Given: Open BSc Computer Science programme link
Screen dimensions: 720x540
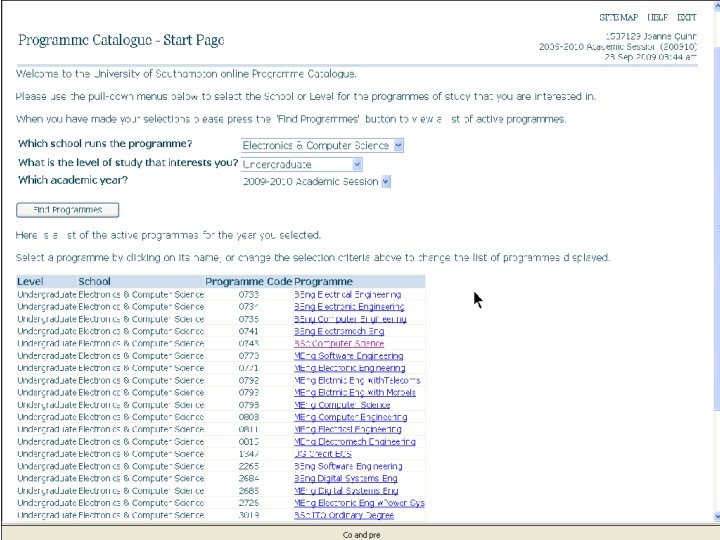Looking at the screenshot, I should point(339,343).
